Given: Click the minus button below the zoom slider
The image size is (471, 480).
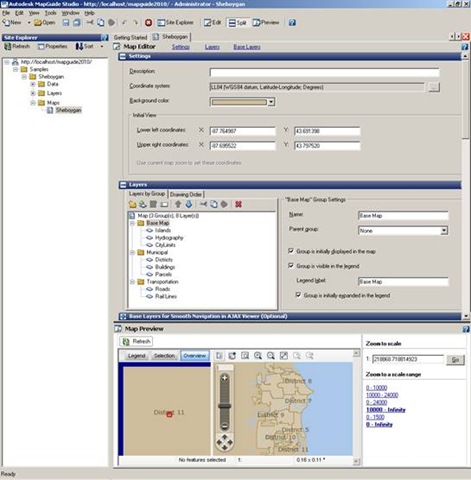Looking at the screenshot, I should 224,426.
